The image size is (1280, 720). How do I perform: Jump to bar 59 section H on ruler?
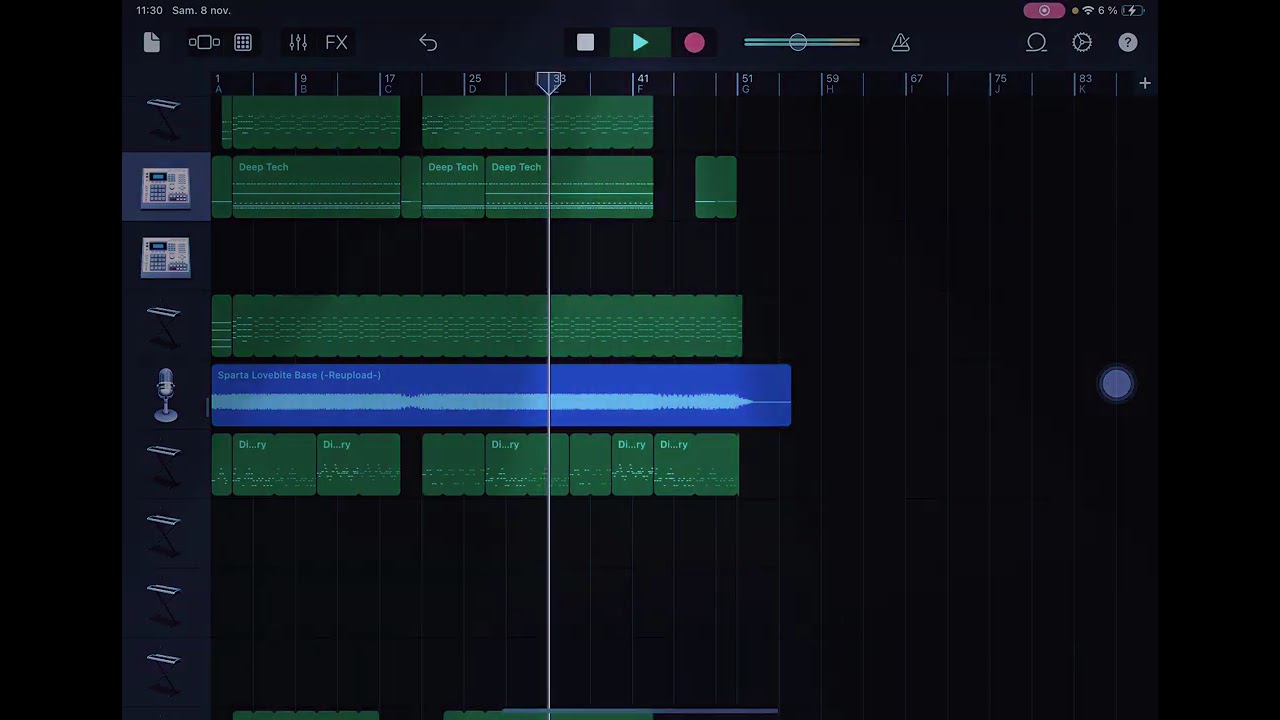tap(831, 83)
